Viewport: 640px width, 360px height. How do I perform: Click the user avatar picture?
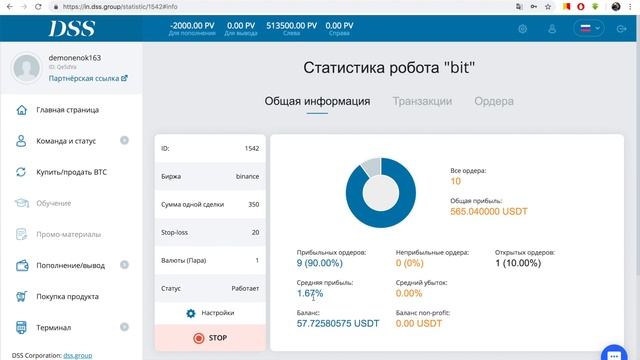pyautogui.click(x=27, y=68)
